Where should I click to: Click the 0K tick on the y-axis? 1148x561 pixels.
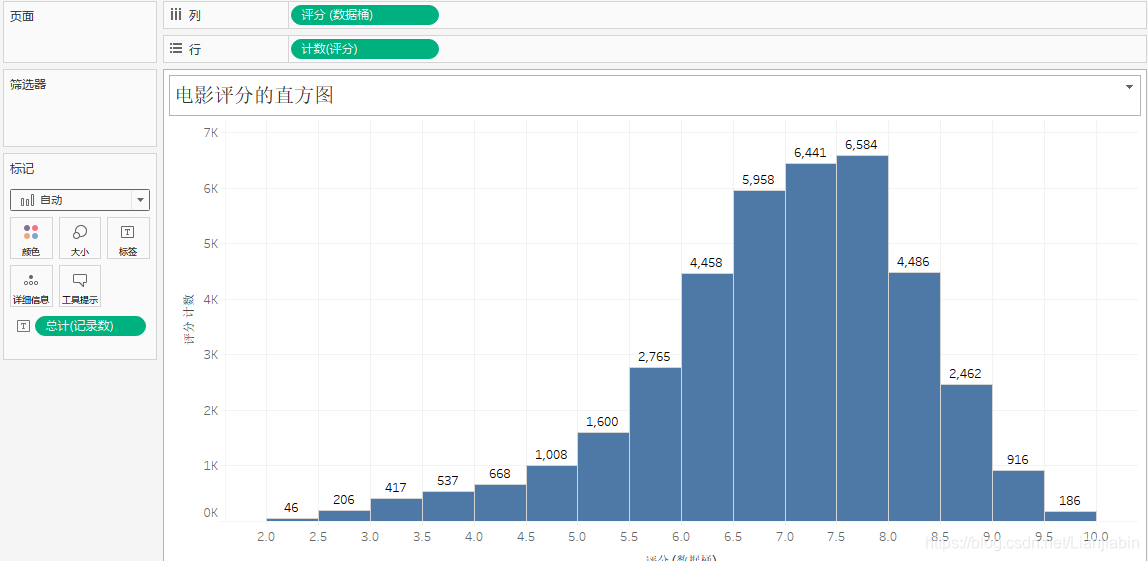coord(211,513)
